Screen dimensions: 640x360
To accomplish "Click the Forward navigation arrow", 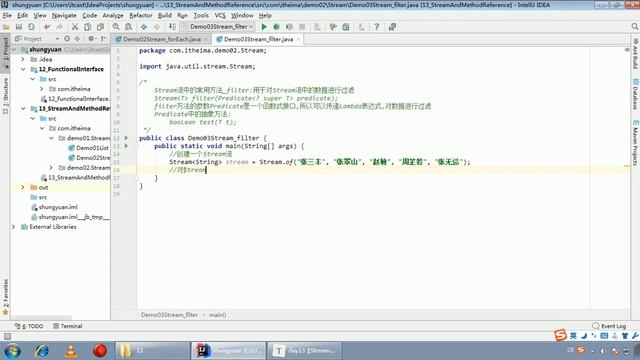I will [156, 27].
